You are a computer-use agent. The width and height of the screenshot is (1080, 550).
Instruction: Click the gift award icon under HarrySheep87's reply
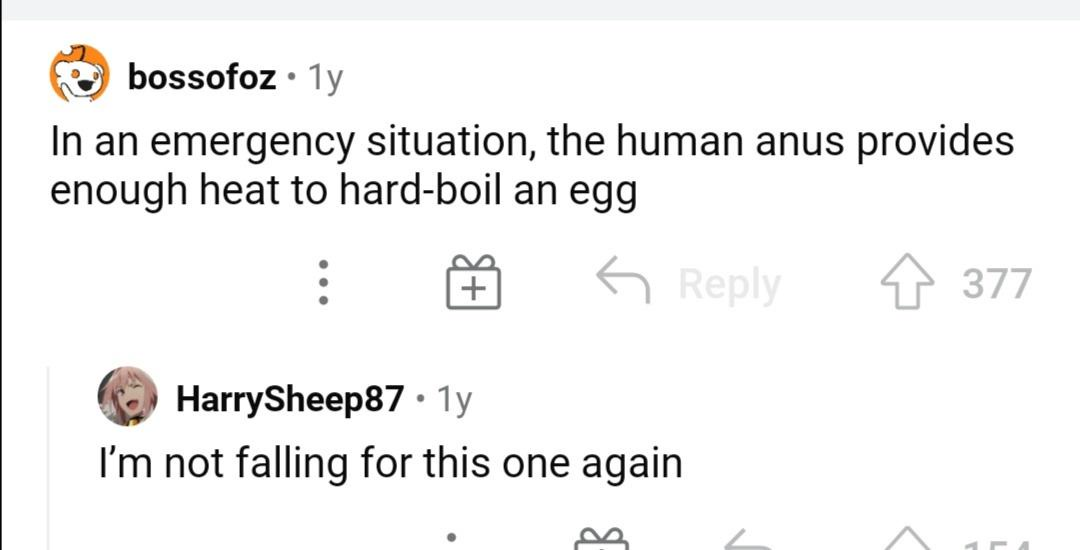tap(601, 539)
